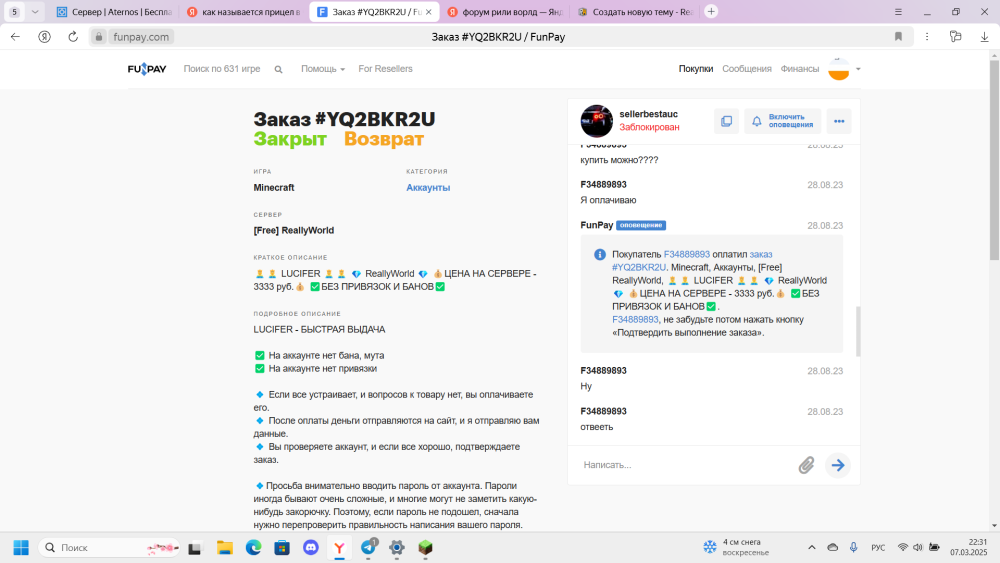Image resolution: width=1000 pixels, height=563 pixels.
Task: Click the page vertical scrollbar
Action: pyautogui.click(x=994, y=159)
